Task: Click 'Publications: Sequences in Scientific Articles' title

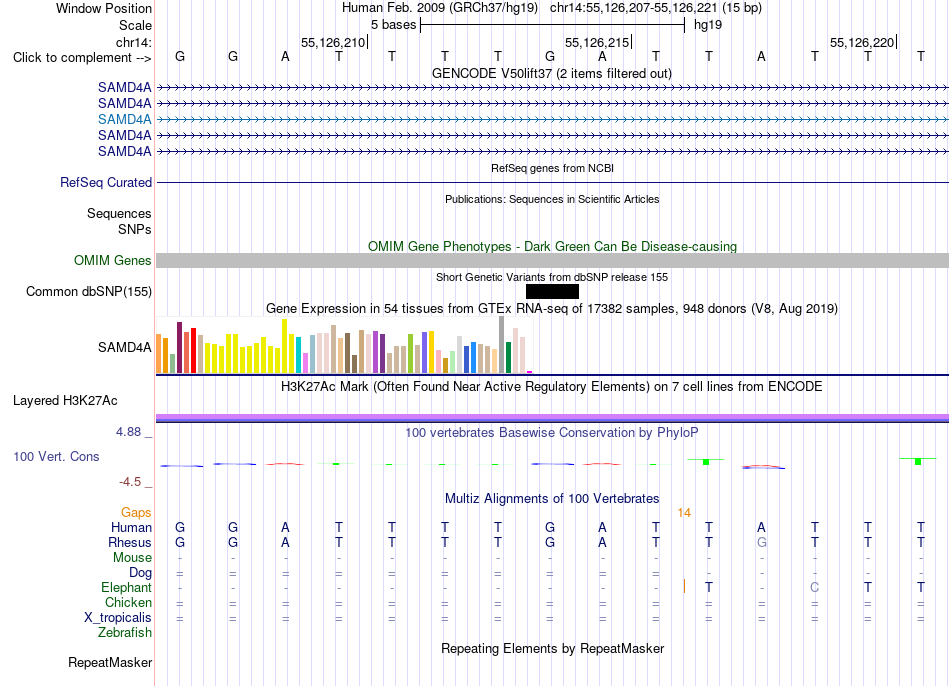Action: (552, 199)
